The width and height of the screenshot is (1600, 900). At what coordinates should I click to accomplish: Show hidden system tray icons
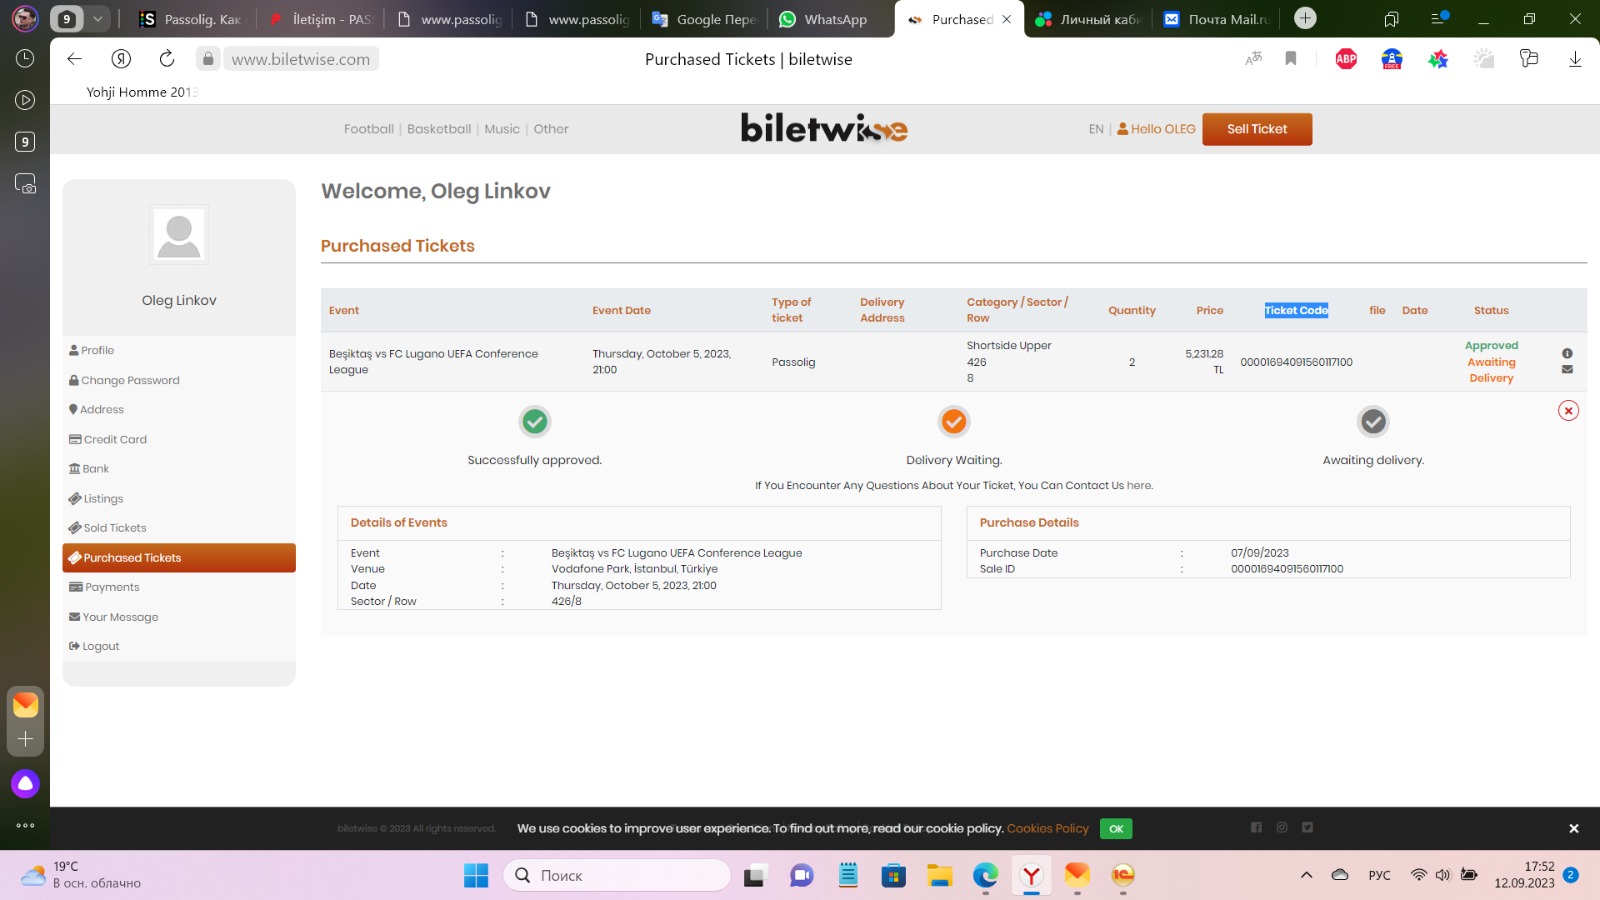pos(1306,876)
